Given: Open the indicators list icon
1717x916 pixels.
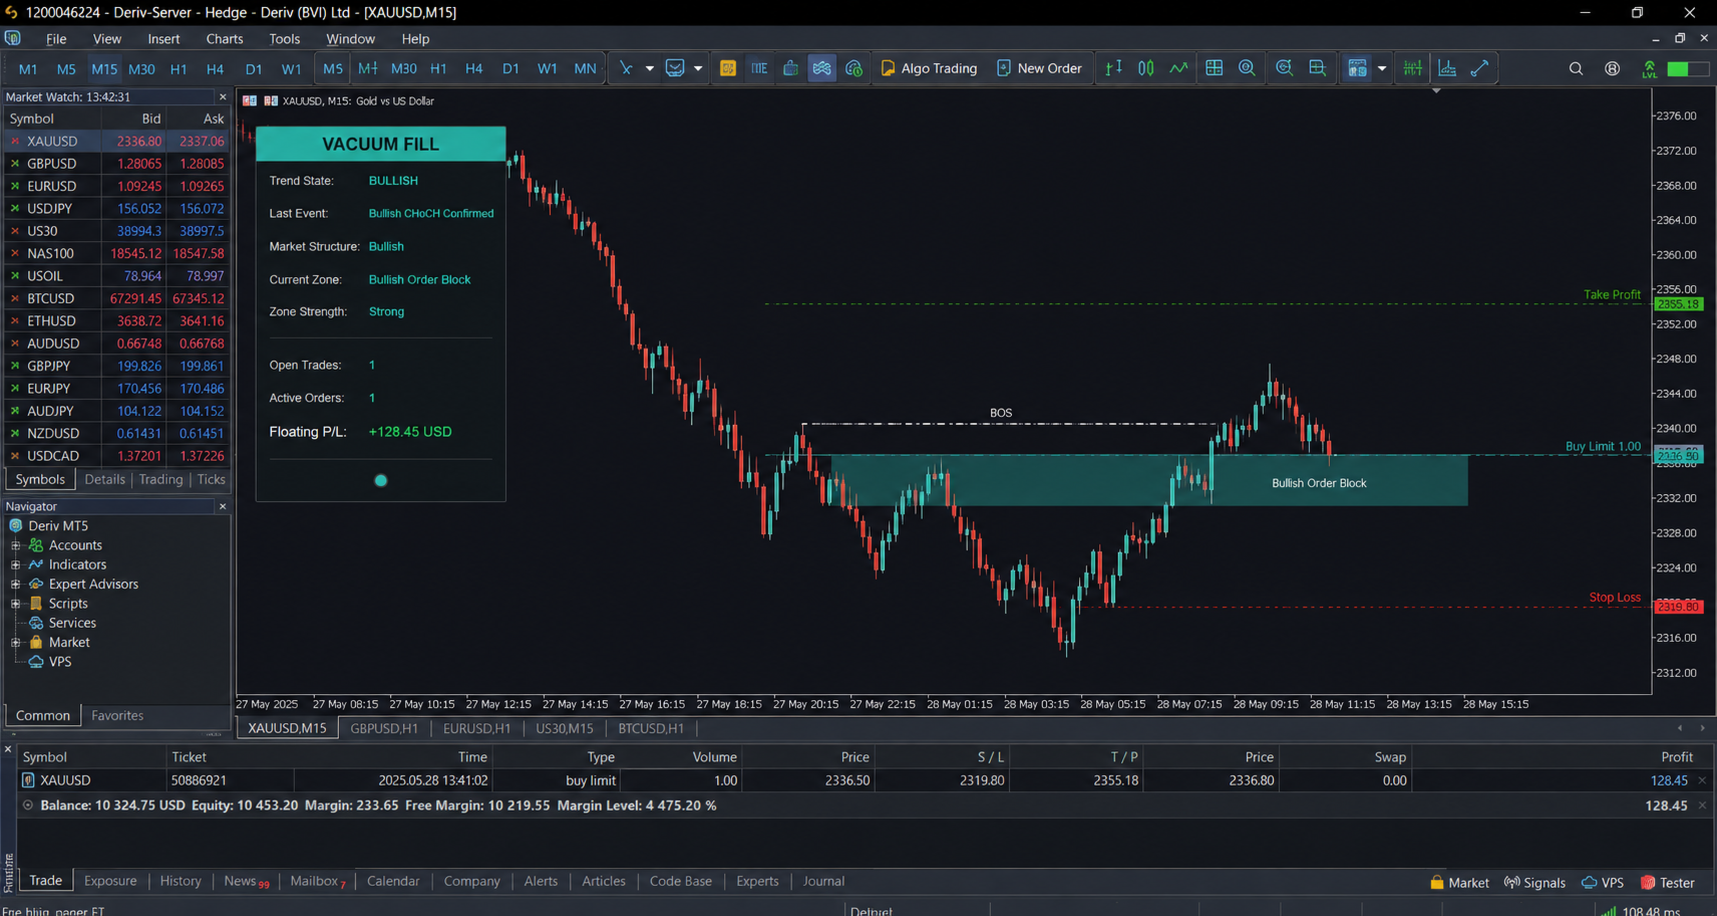Looking at the screenshot, I should (x=1447, y=68).
